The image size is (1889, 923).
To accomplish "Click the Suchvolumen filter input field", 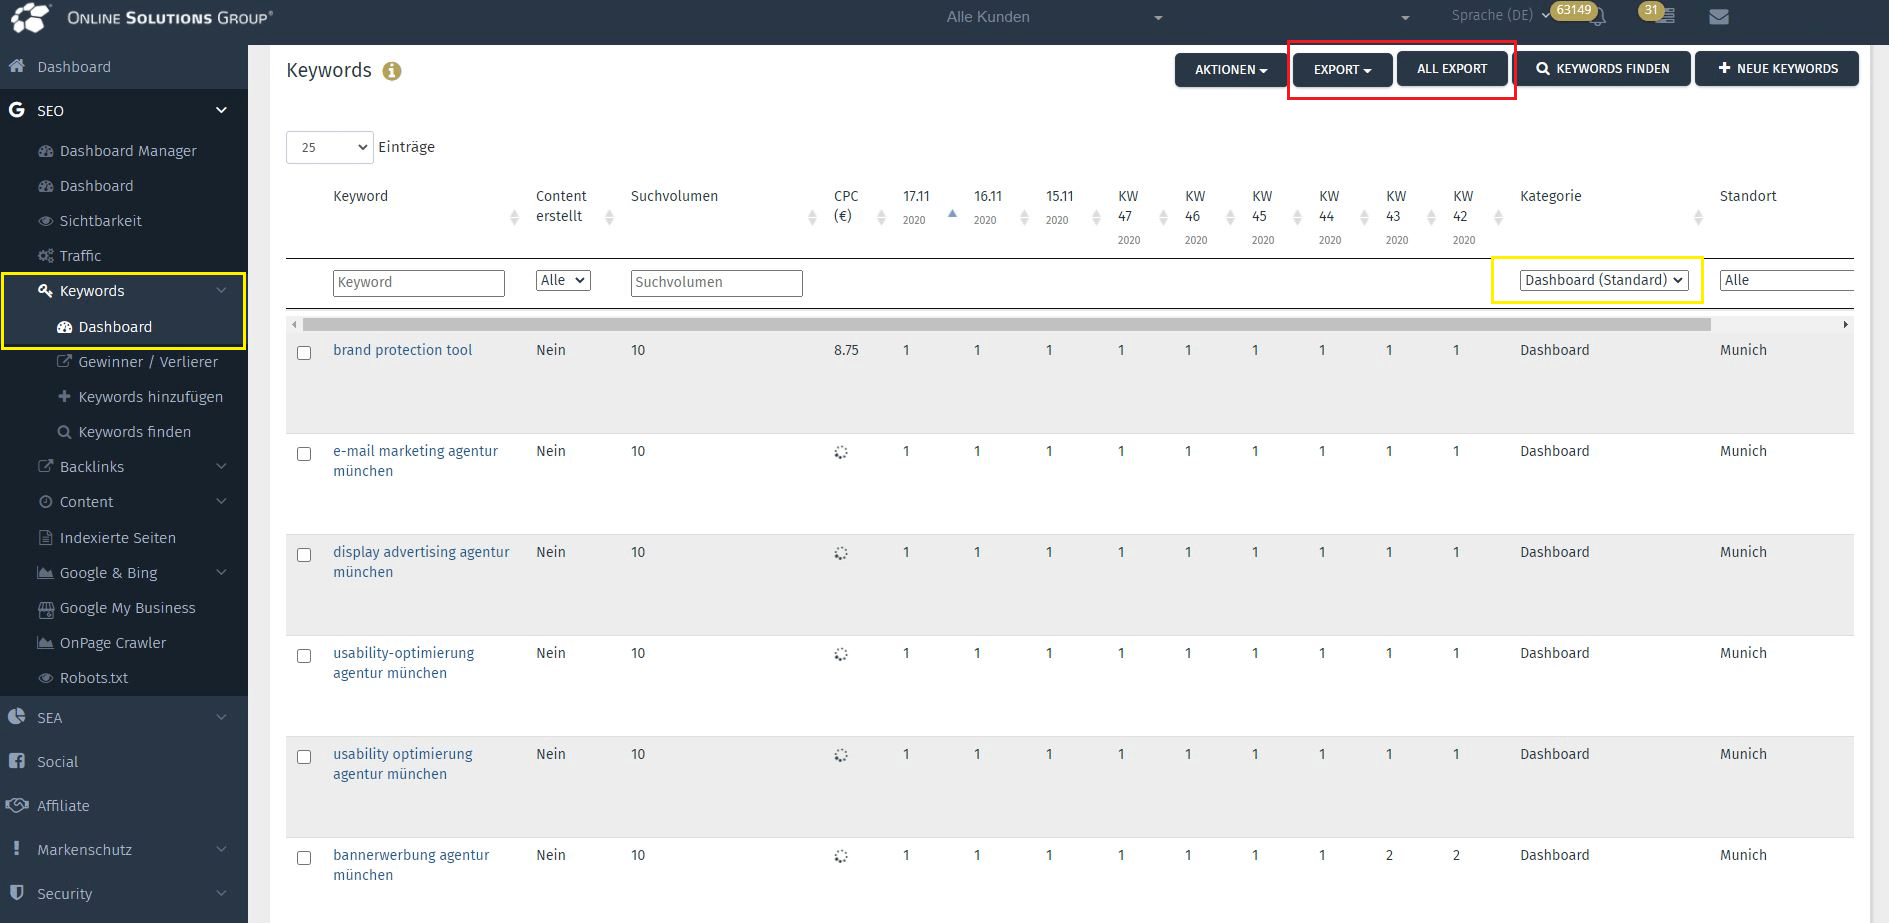I will tap(716, 283).
